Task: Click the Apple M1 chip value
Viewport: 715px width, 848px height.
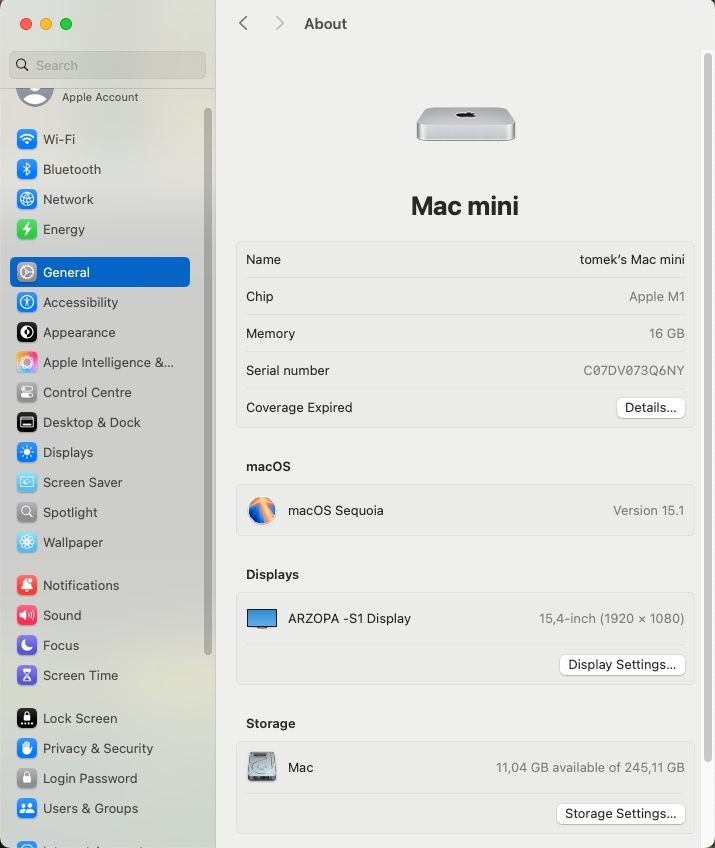Action: tap(657, 296)
